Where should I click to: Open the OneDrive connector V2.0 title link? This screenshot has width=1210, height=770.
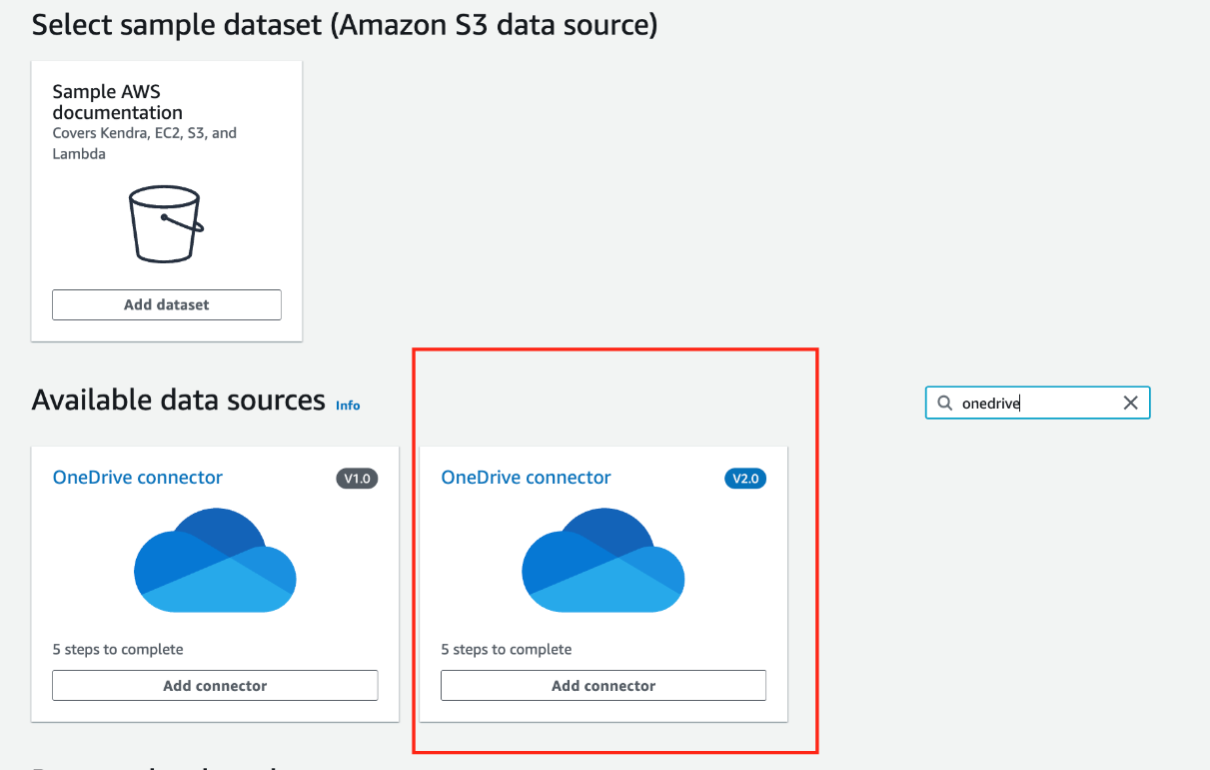click(x=526, y=478)
